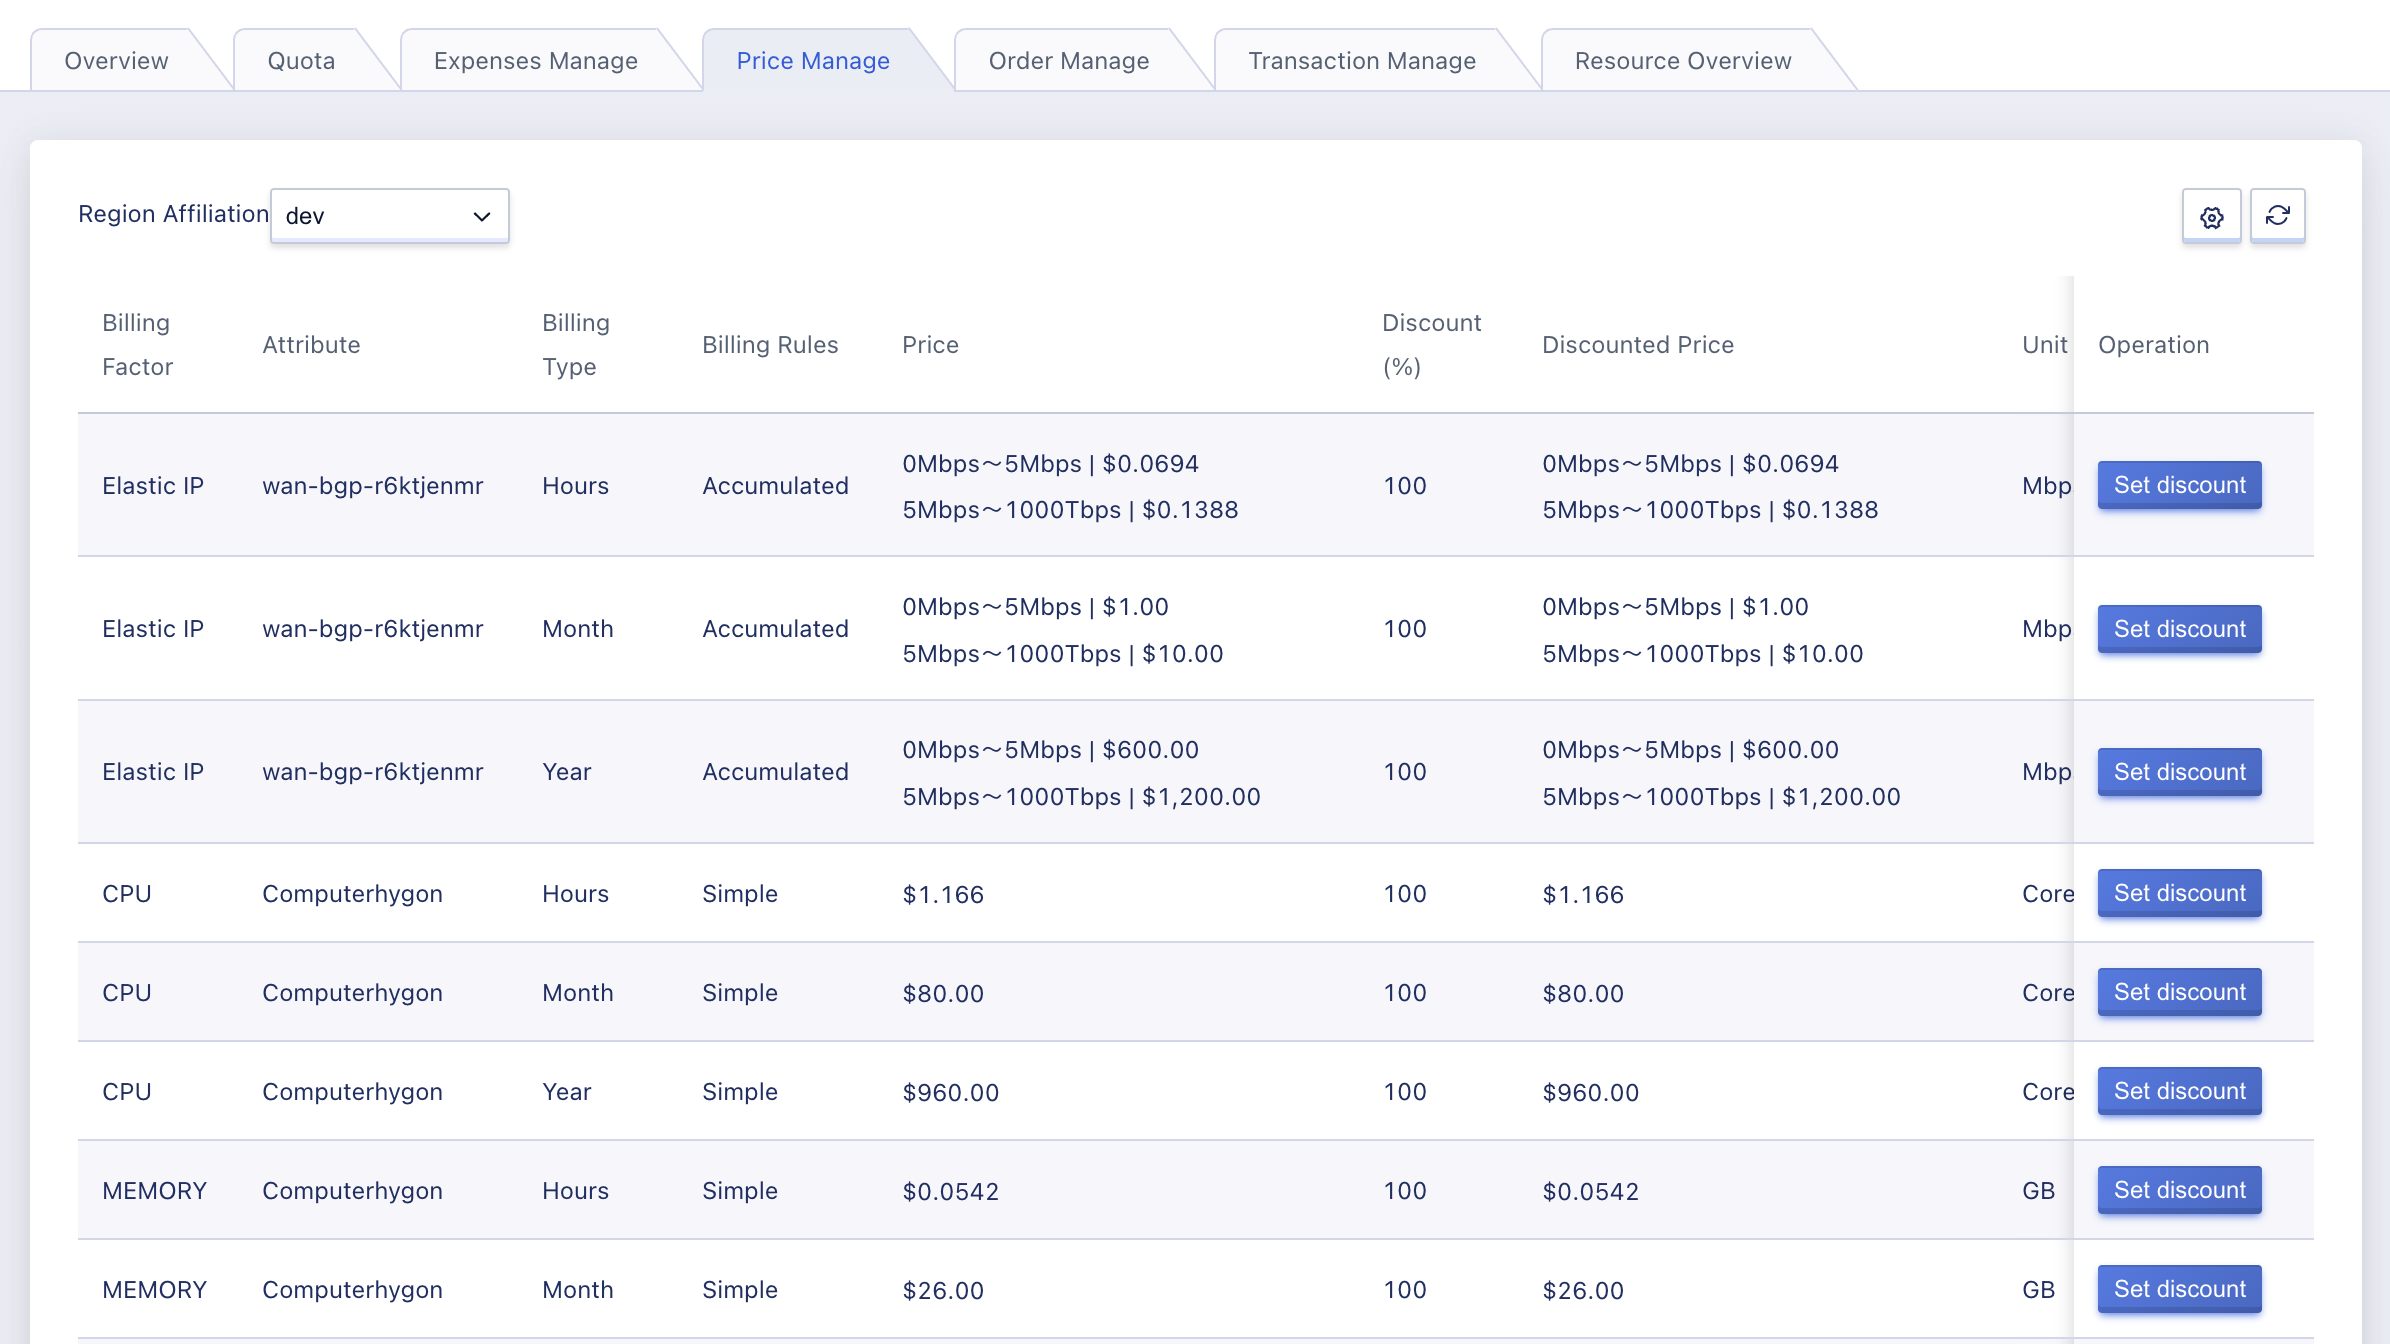Select the Price Manage tab
Screen dimensions: 2390x1344
tap(813, 61)
